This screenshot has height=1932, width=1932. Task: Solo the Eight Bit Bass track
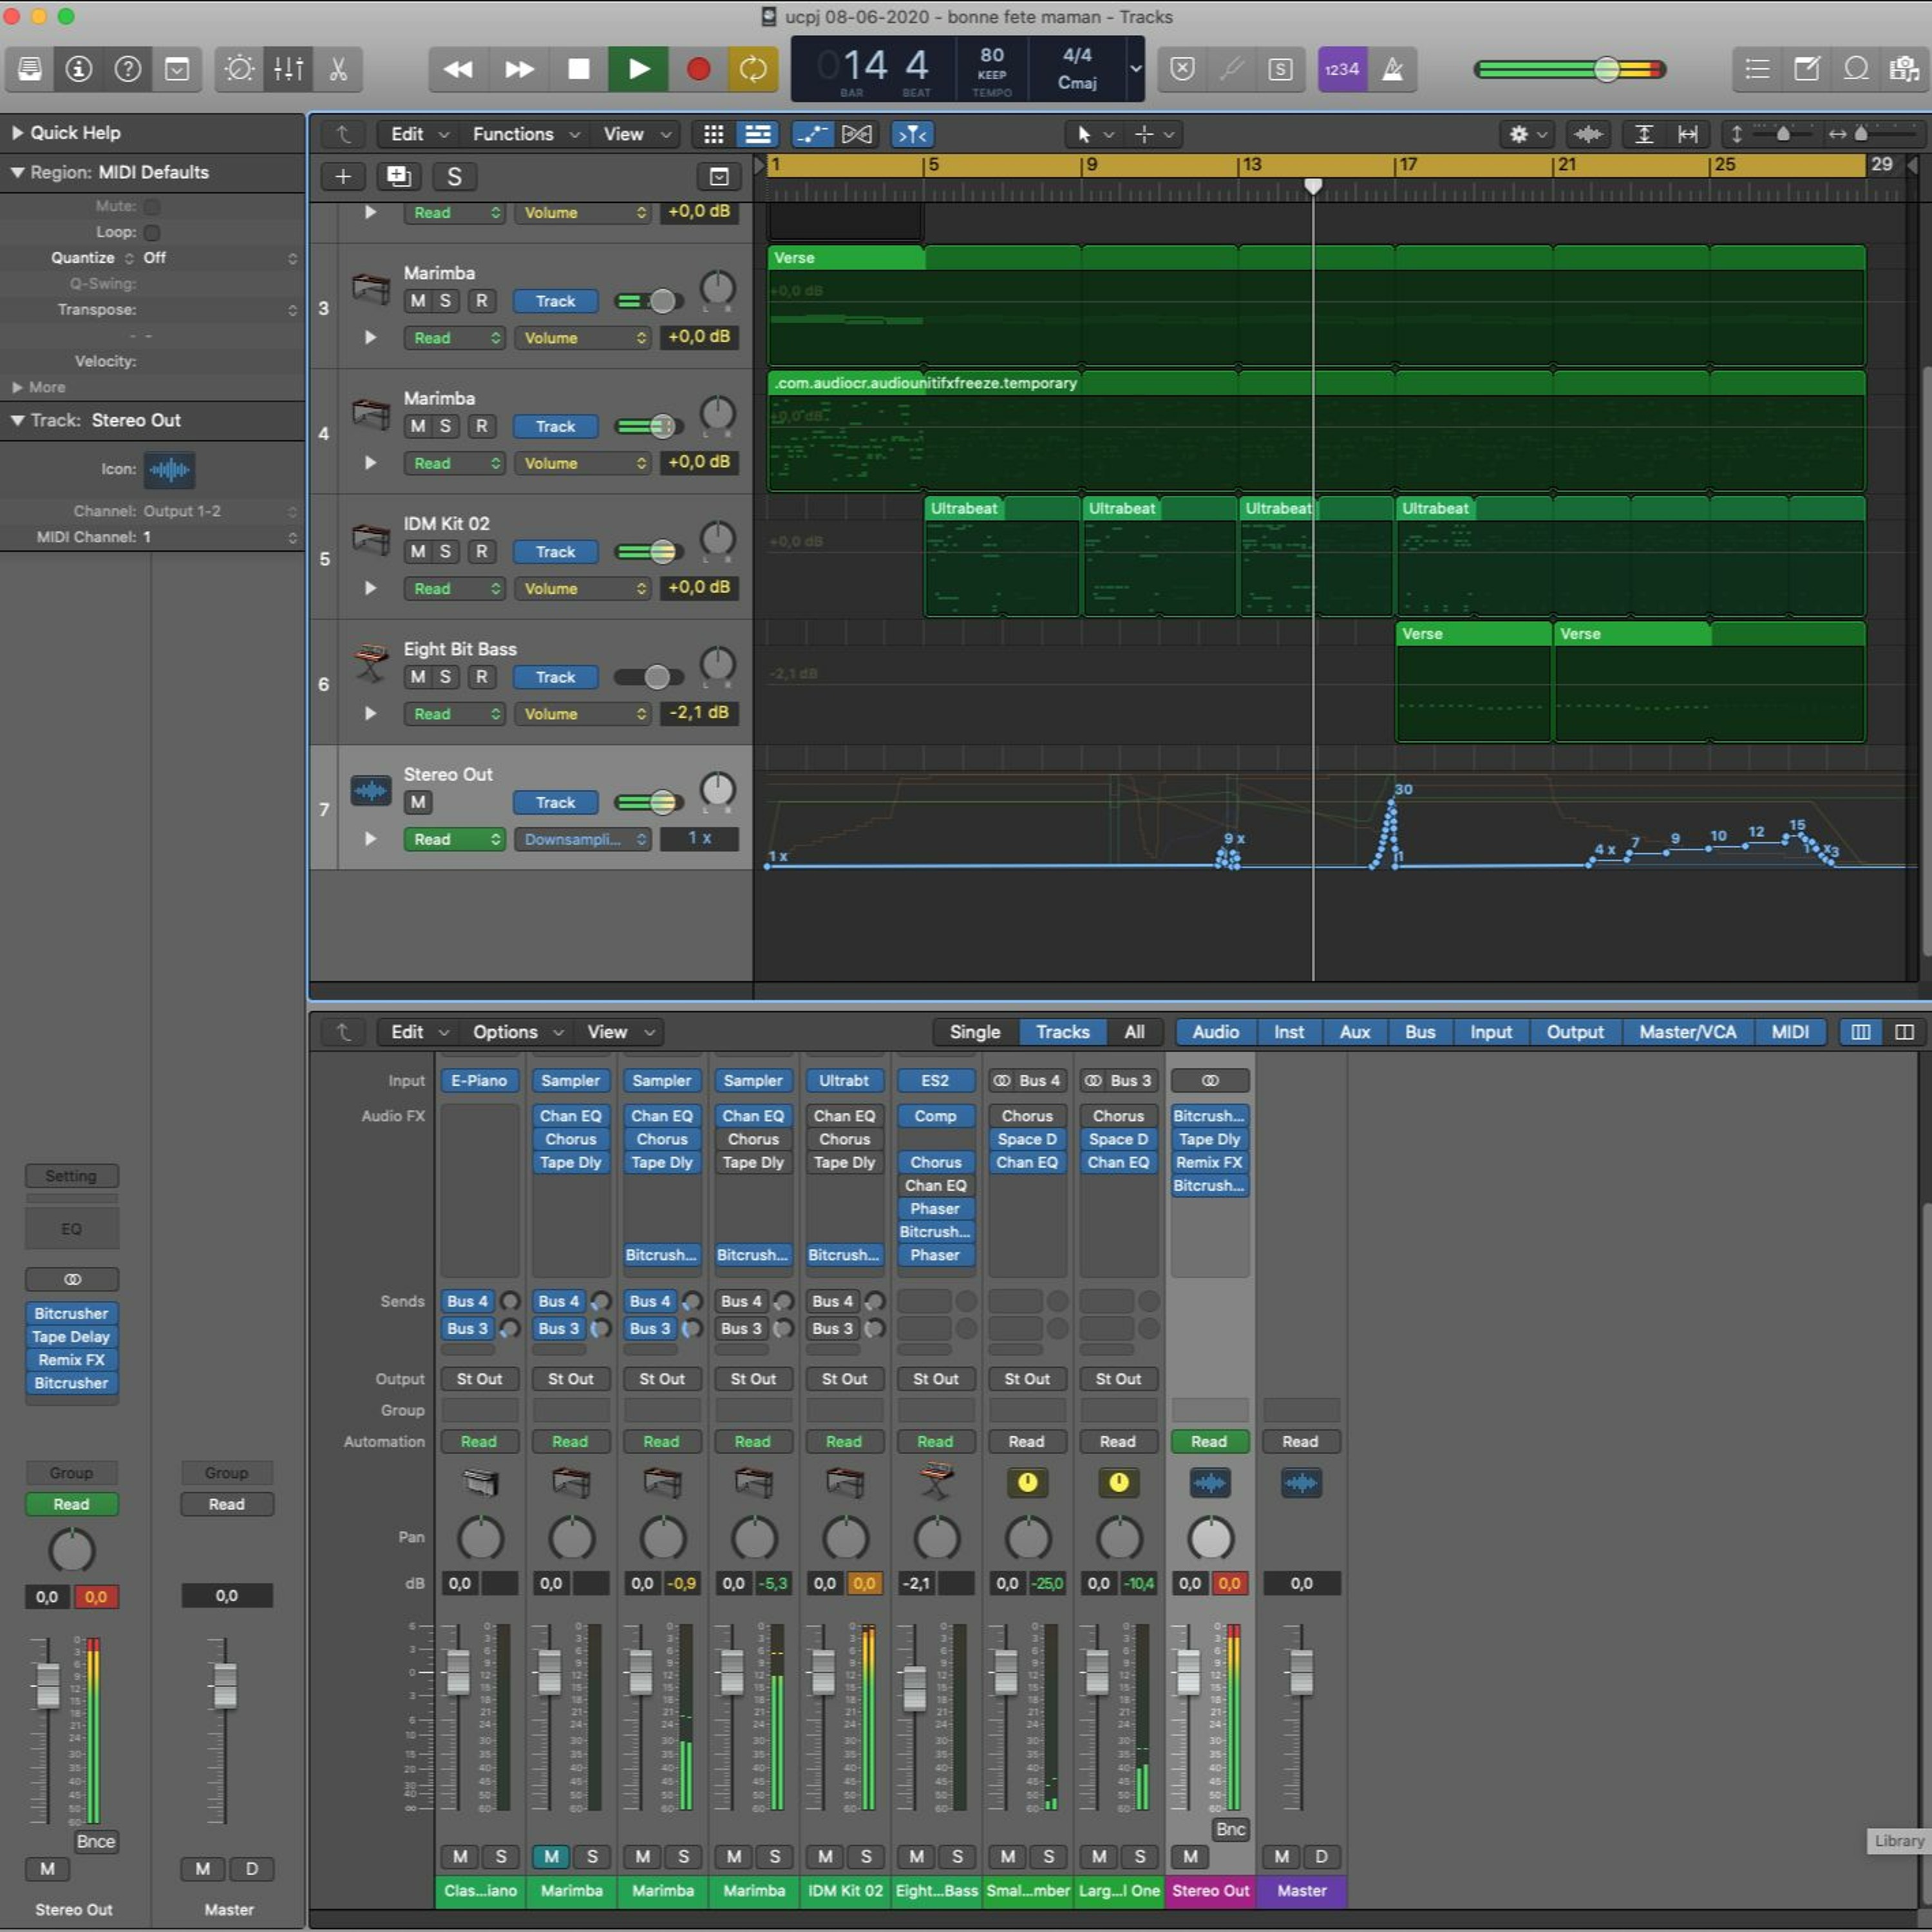tap(445, 677)
